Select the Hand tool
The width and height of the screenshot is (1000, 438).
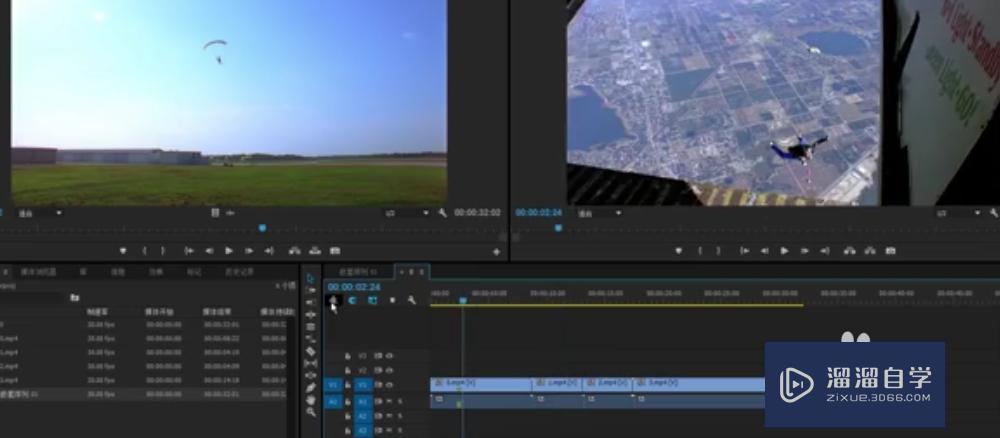(x=311, y=400)
